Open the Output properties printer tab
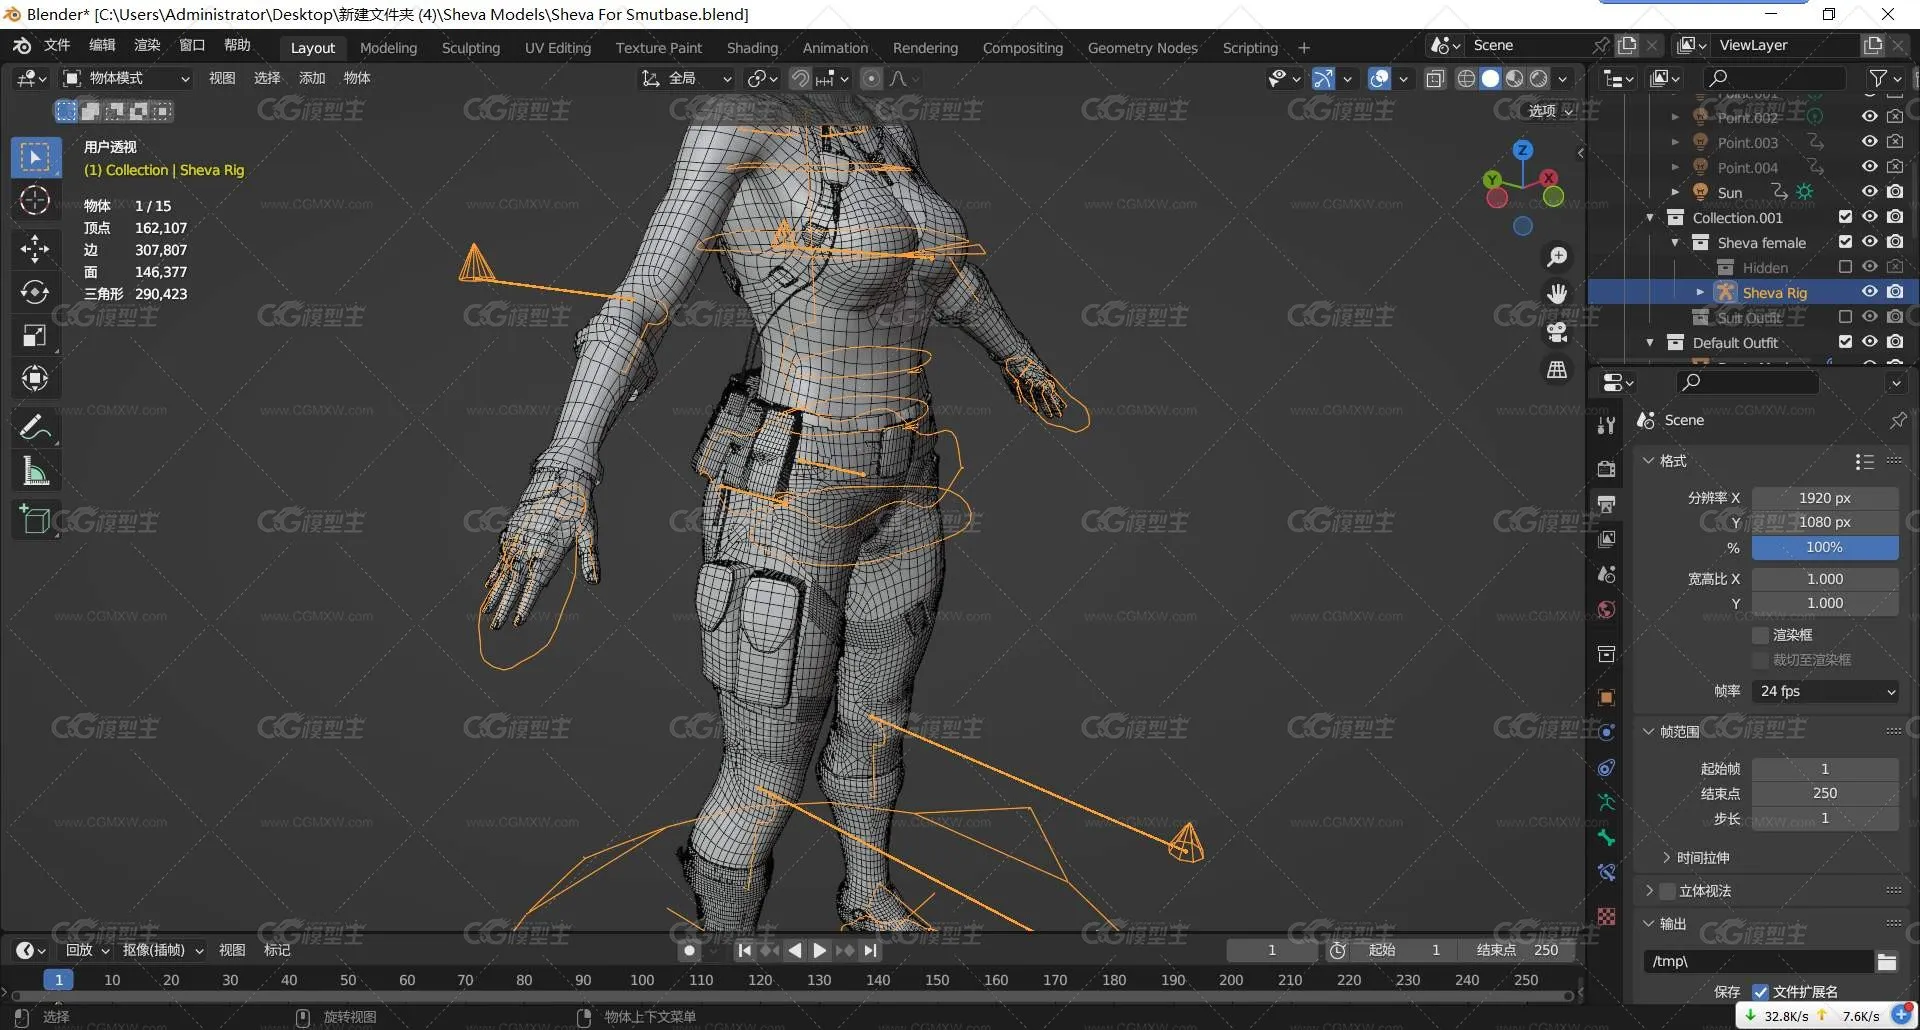Viewport: 1920px width, 1030px height. pyautogui.click(x=1606, y=504)
